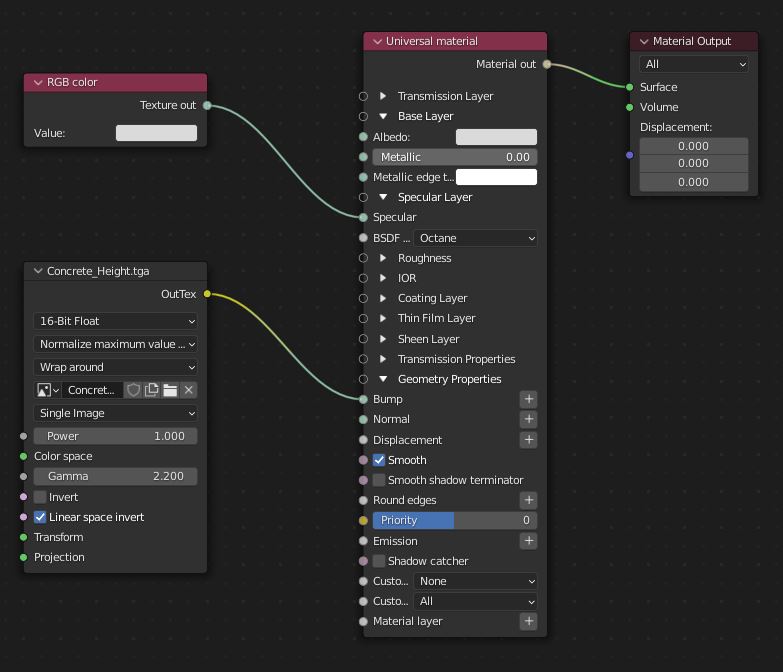Open the All target dropdown in Material Output
783x672 pixels.
pos(694,64)
